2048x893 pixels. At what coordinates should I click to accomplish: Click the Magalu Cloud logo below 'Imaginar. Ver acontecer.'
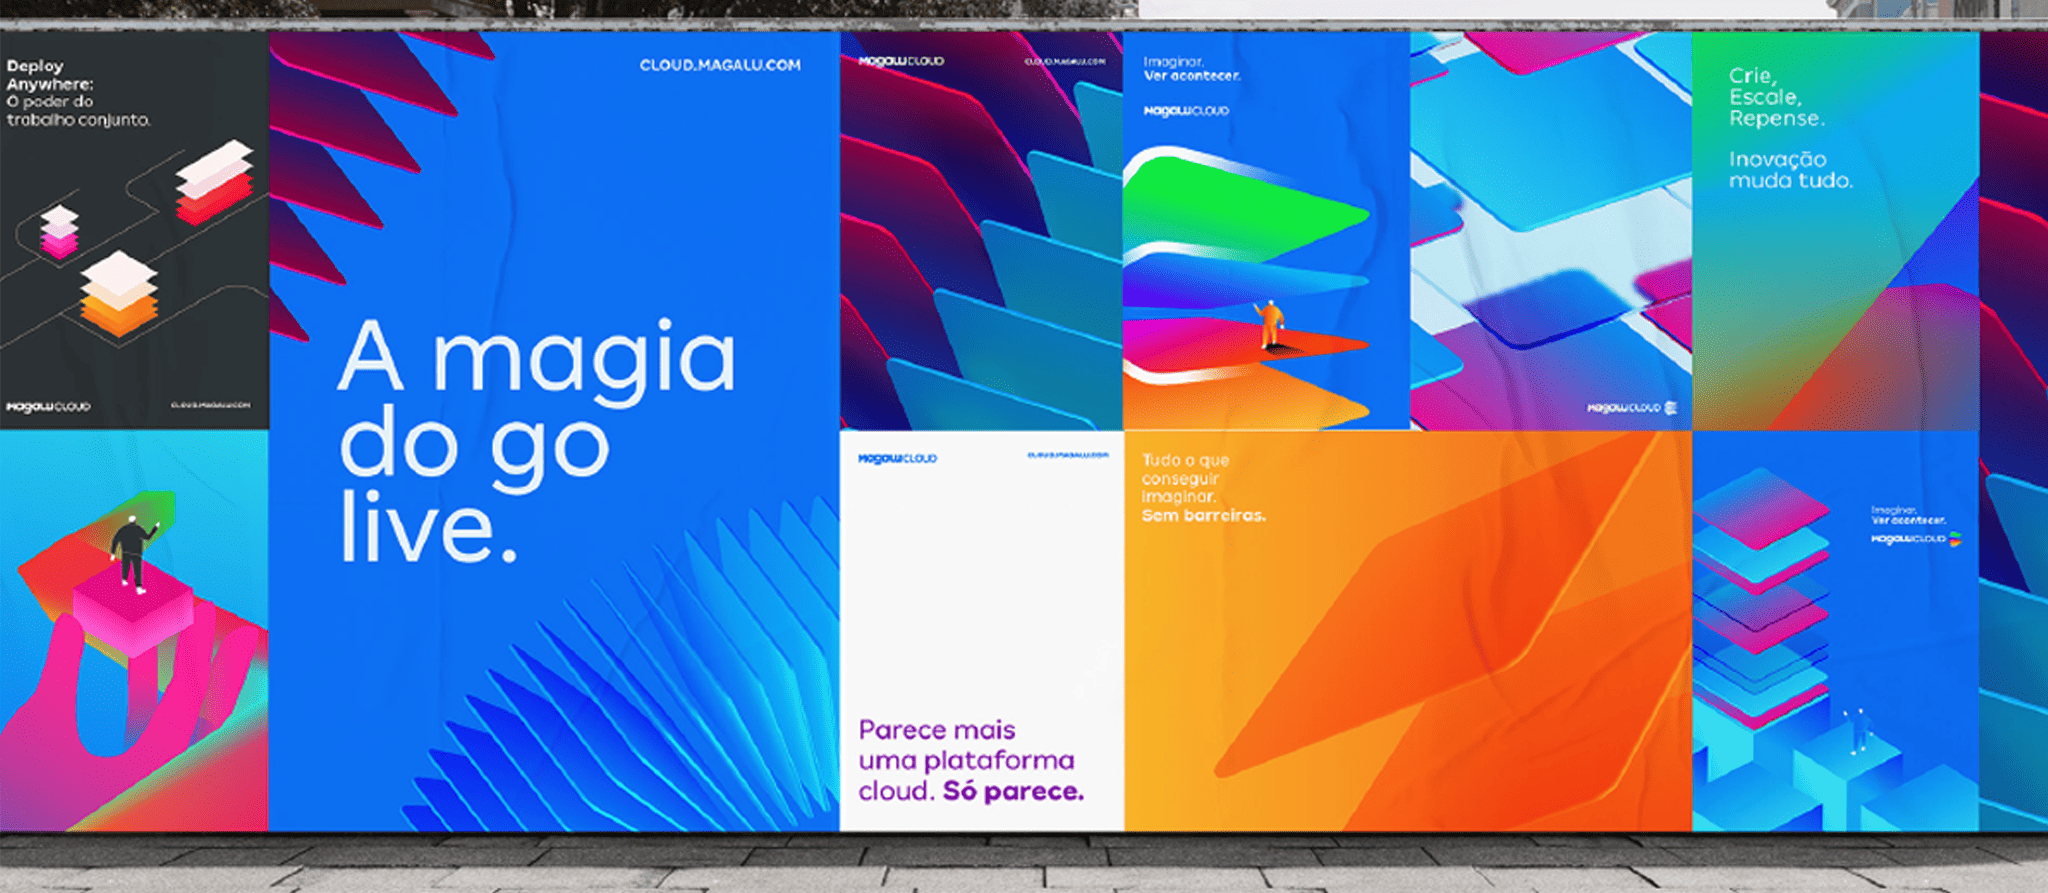1186,111
